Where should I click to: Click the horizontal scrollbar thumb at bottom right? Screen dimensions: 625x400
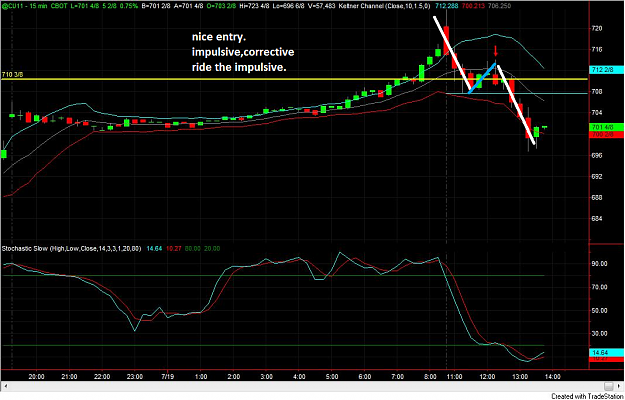609,386
